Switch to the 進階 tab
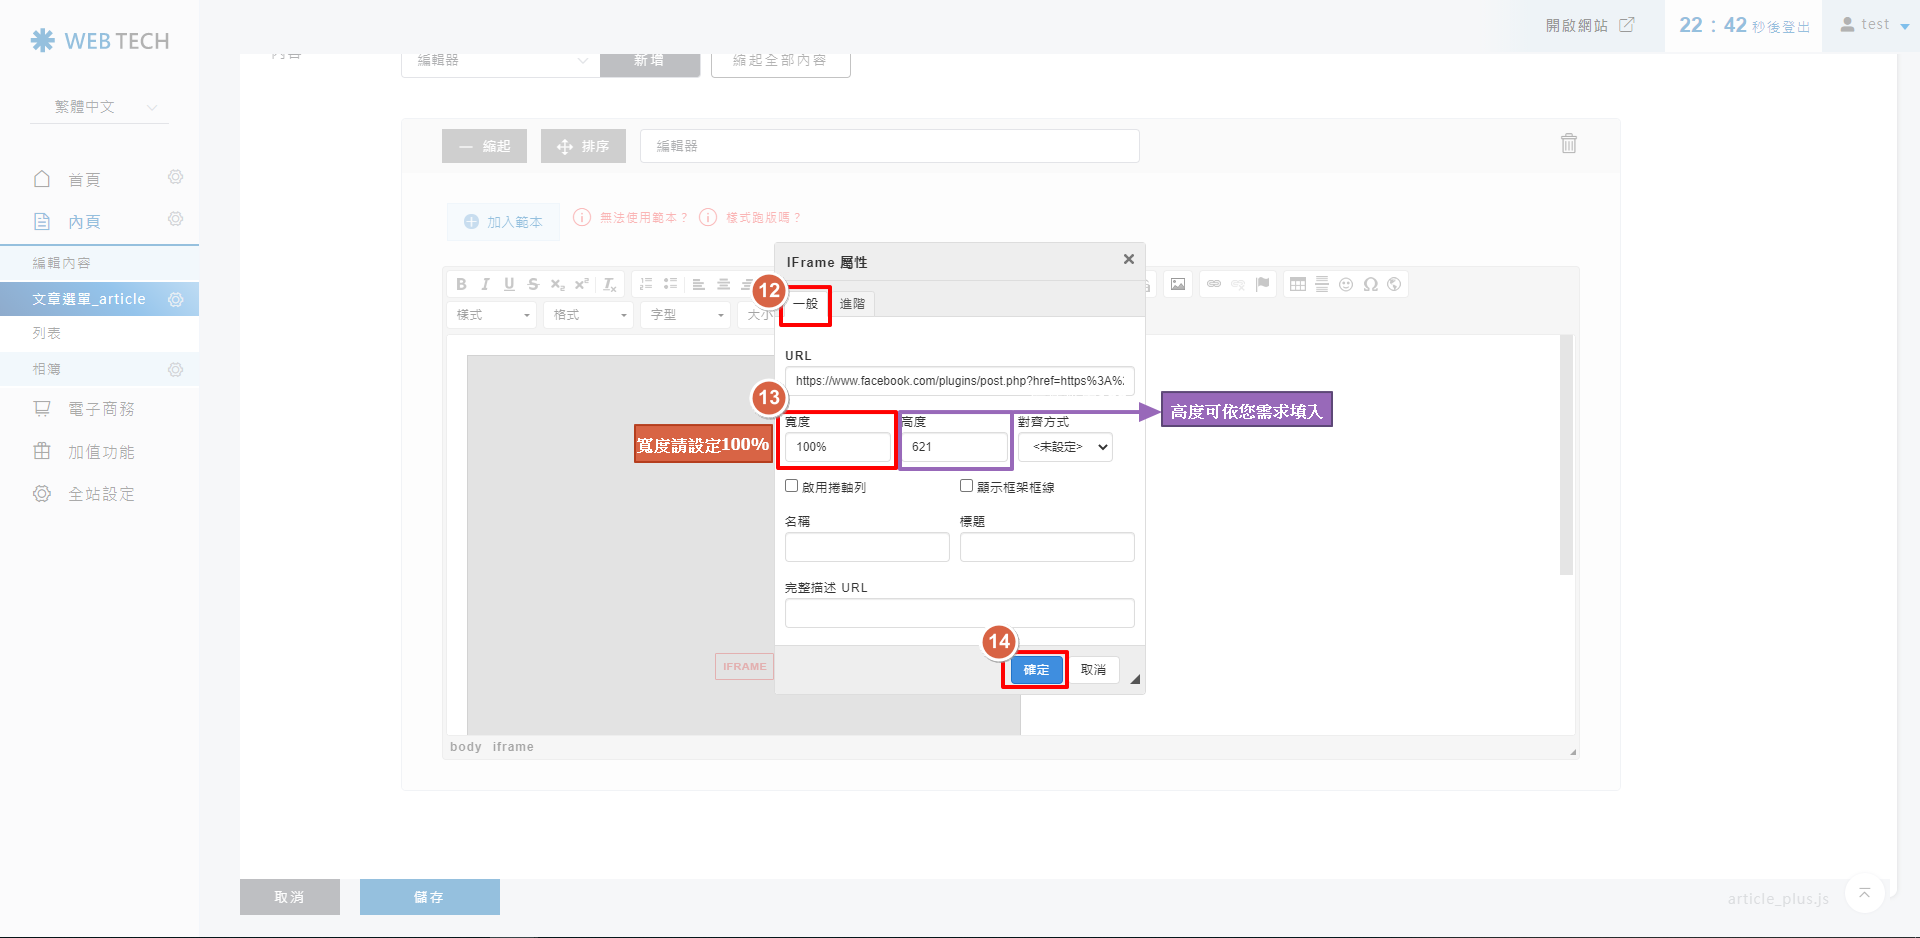The height and width of the screenshot is (938, 1920). [852, 304]
